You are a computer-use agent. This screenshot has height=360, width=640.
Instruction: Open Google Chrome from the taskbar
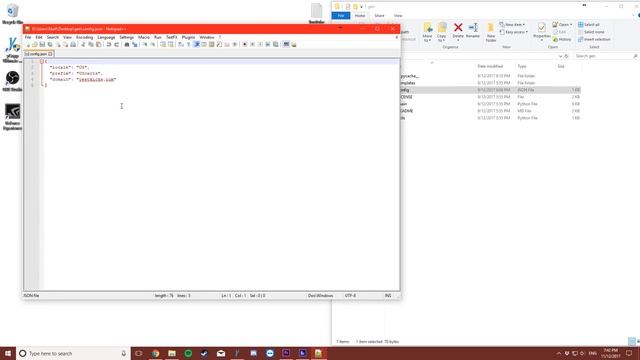156,353
